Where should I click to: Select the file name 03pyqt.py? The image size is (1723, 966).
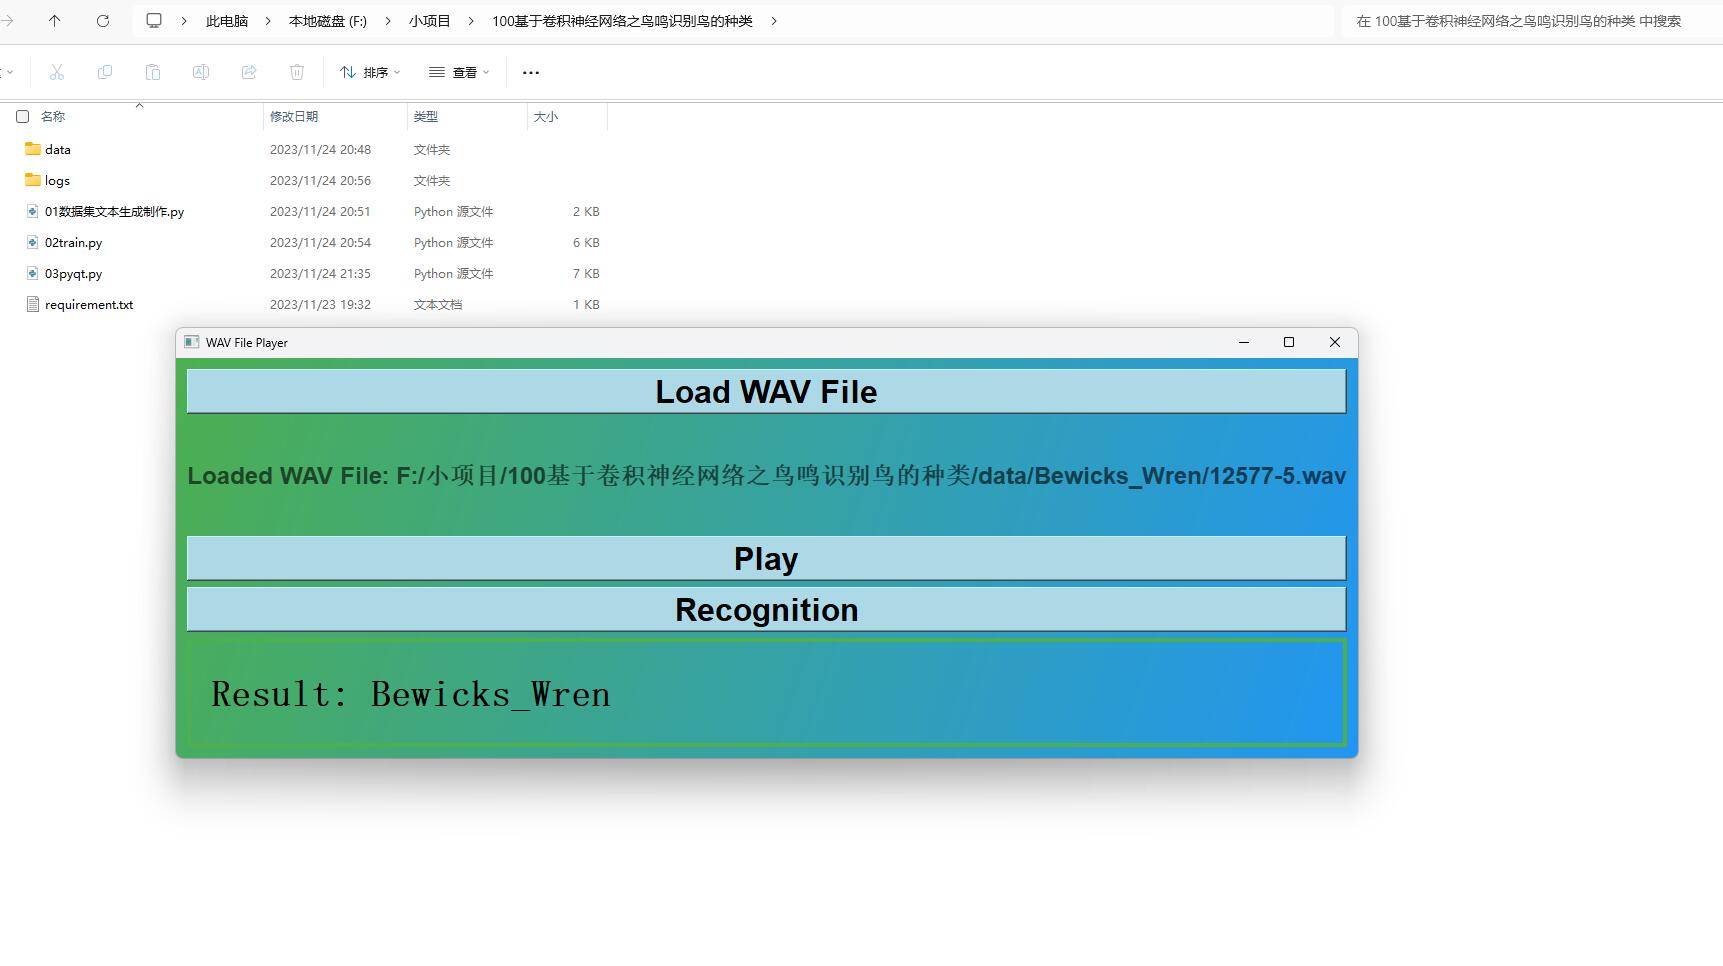(x=73, y=273)
